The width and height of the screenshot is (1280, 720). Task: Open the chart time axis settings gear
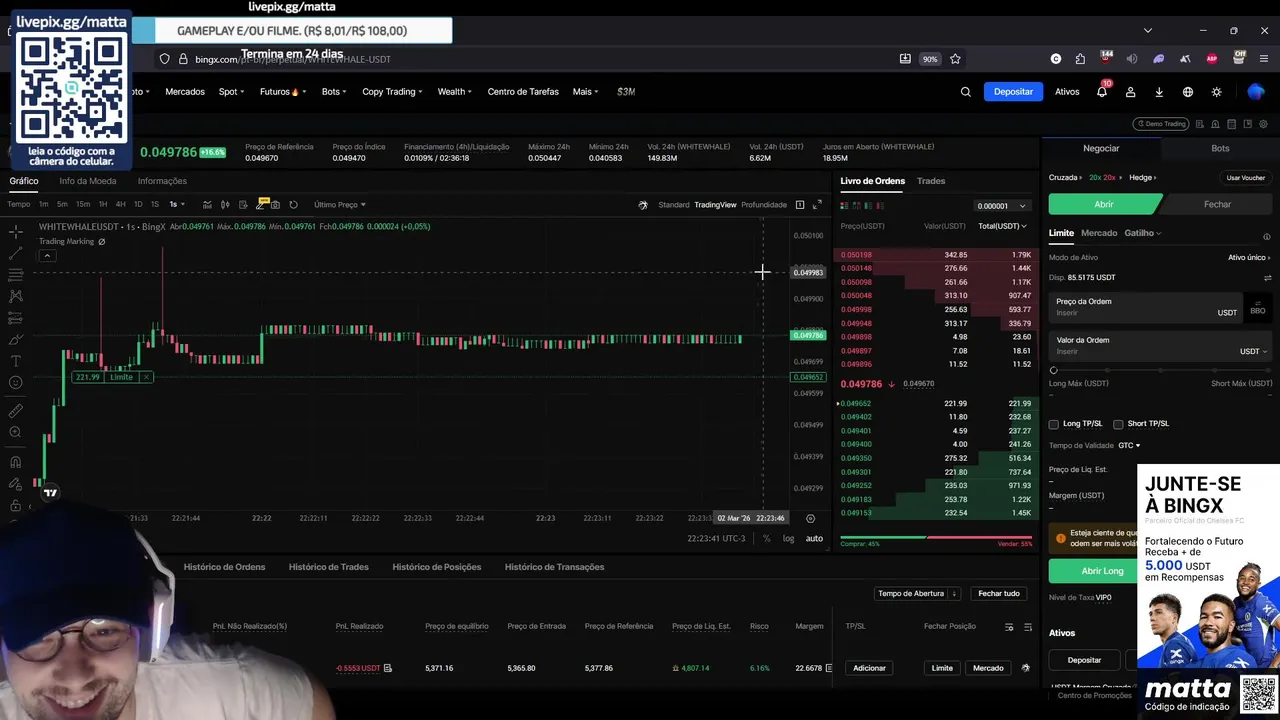tap(810, 518)
